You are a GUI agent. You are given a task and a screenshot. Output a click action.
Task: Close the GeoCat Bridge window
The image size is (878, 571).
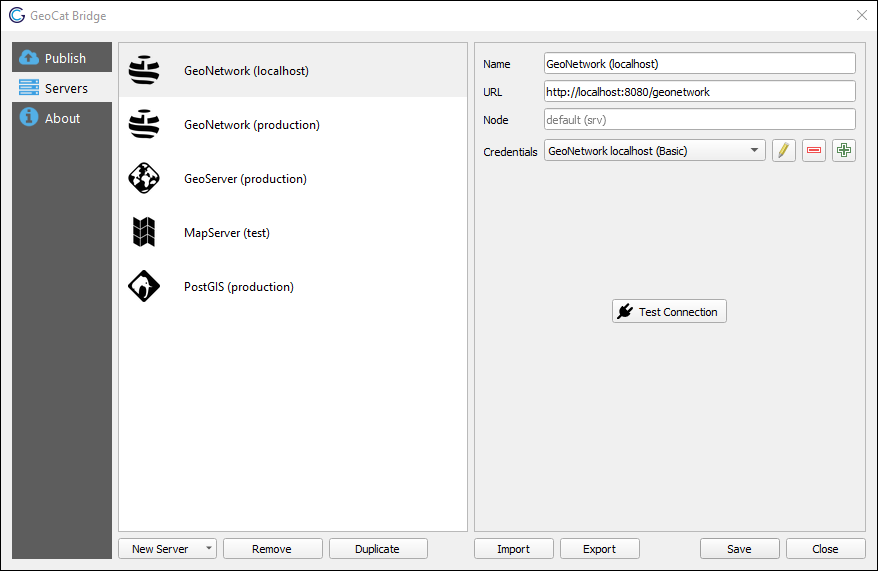[x=862, y=15]
